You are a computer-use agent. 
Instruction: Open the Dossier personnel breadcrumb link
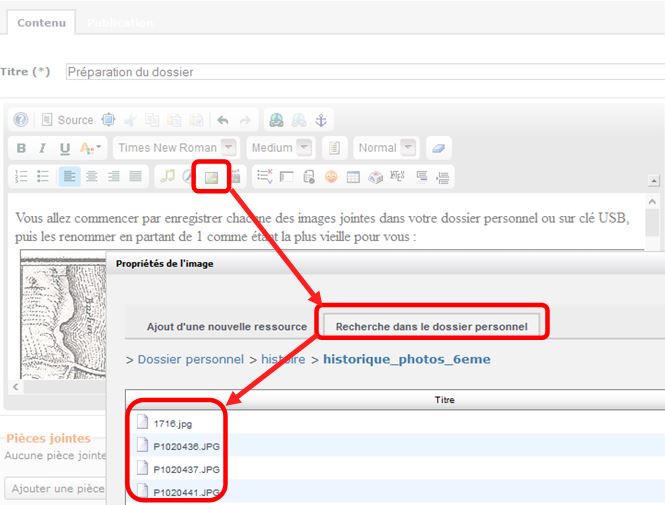[x=190, y=359]
